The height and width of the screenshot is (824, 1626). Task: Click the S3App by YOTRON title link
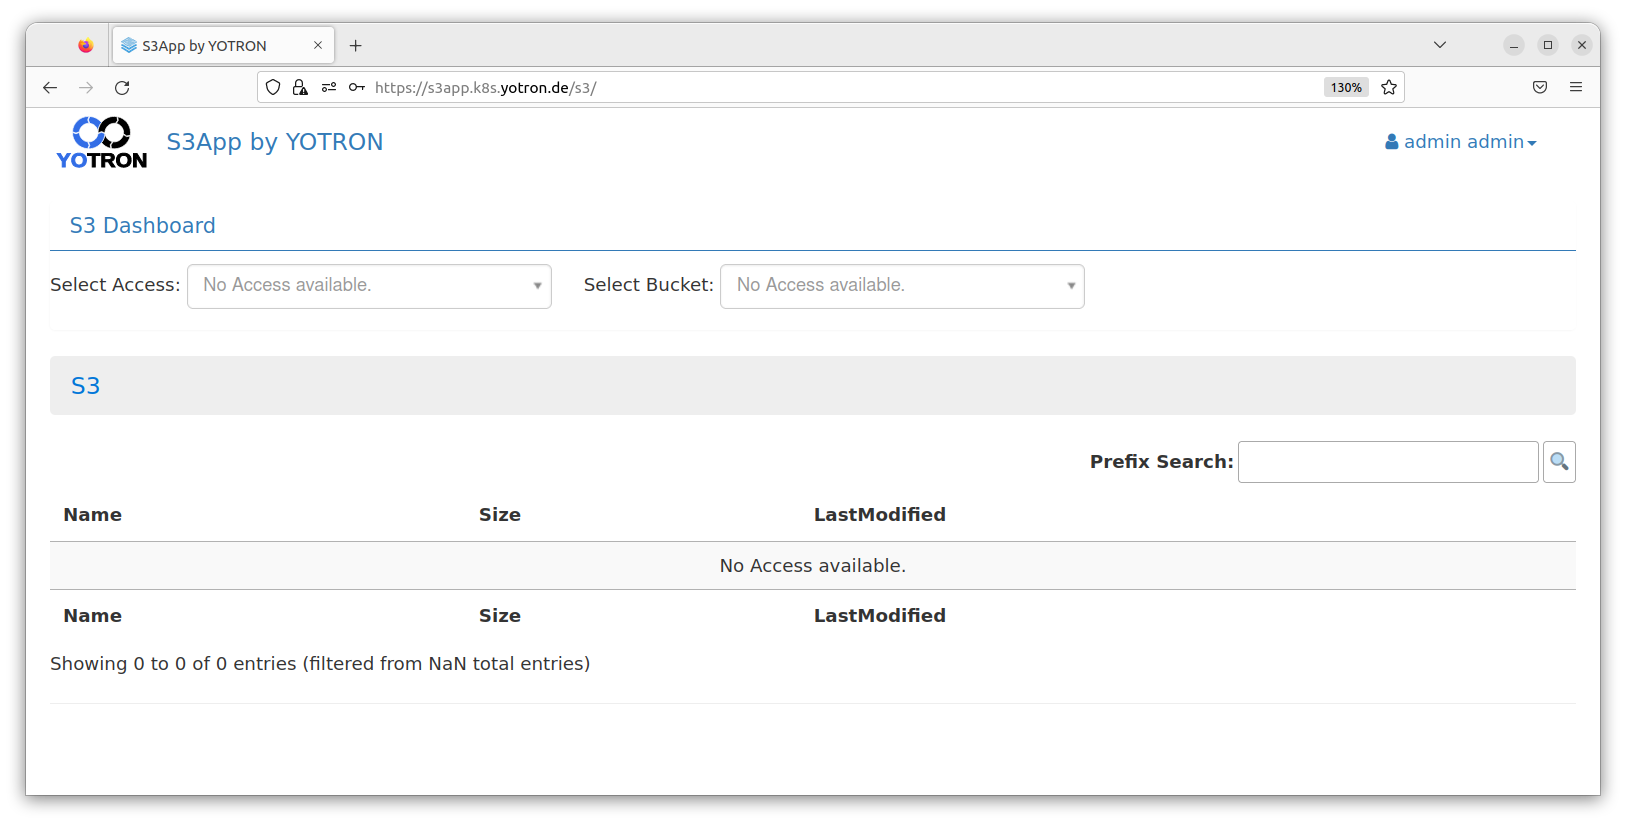point(275,142)
